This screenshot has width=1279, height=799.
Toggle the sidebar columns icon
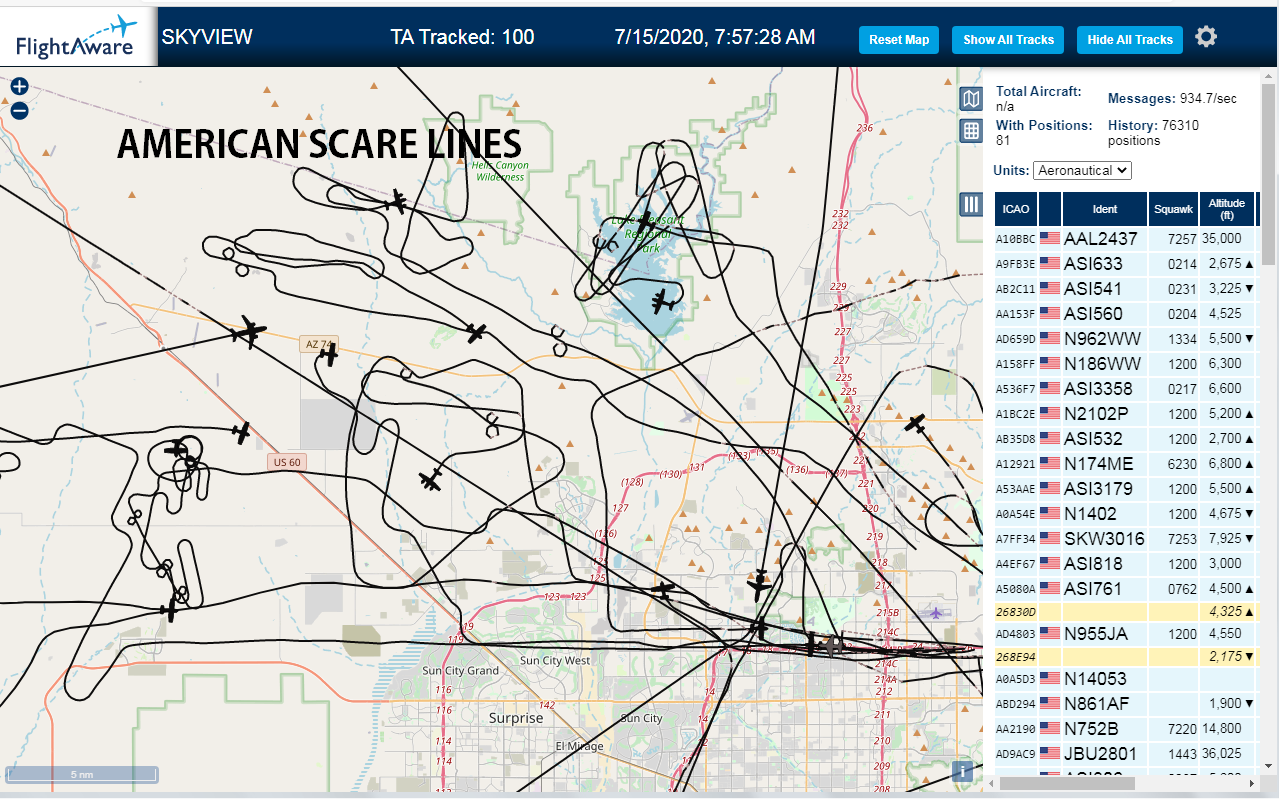(x=970, y=204)
